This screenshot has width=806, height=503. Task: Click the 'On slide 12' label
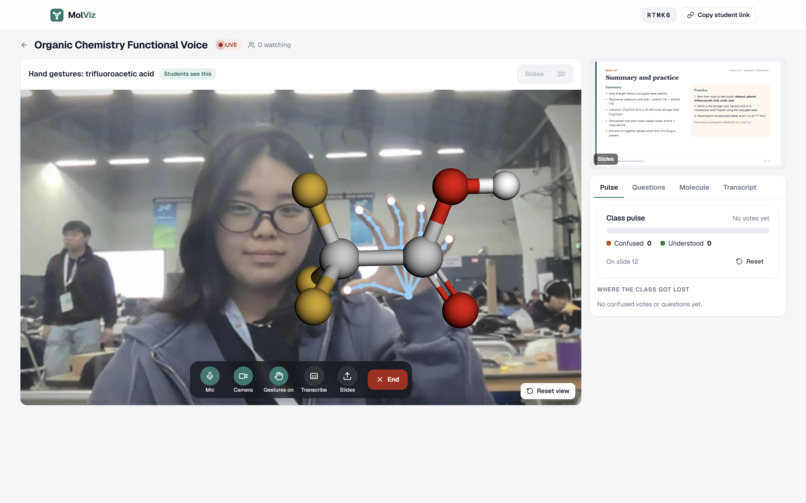click(622, 262)
